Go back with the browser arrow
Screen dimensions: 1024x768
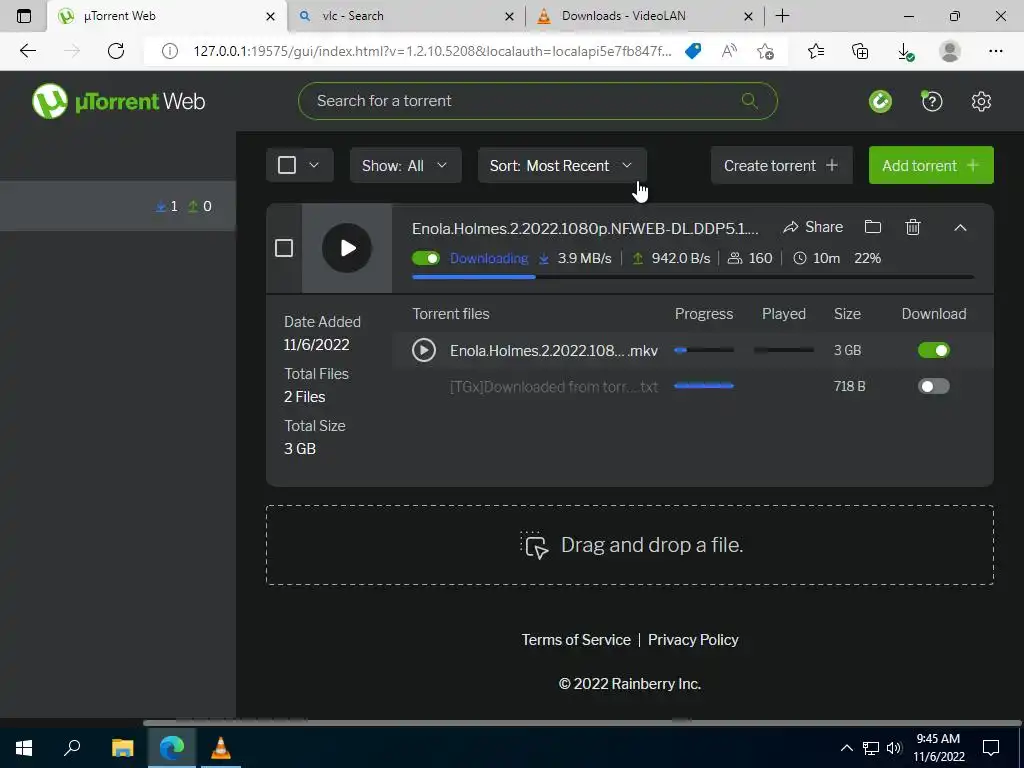pos(27,51)
